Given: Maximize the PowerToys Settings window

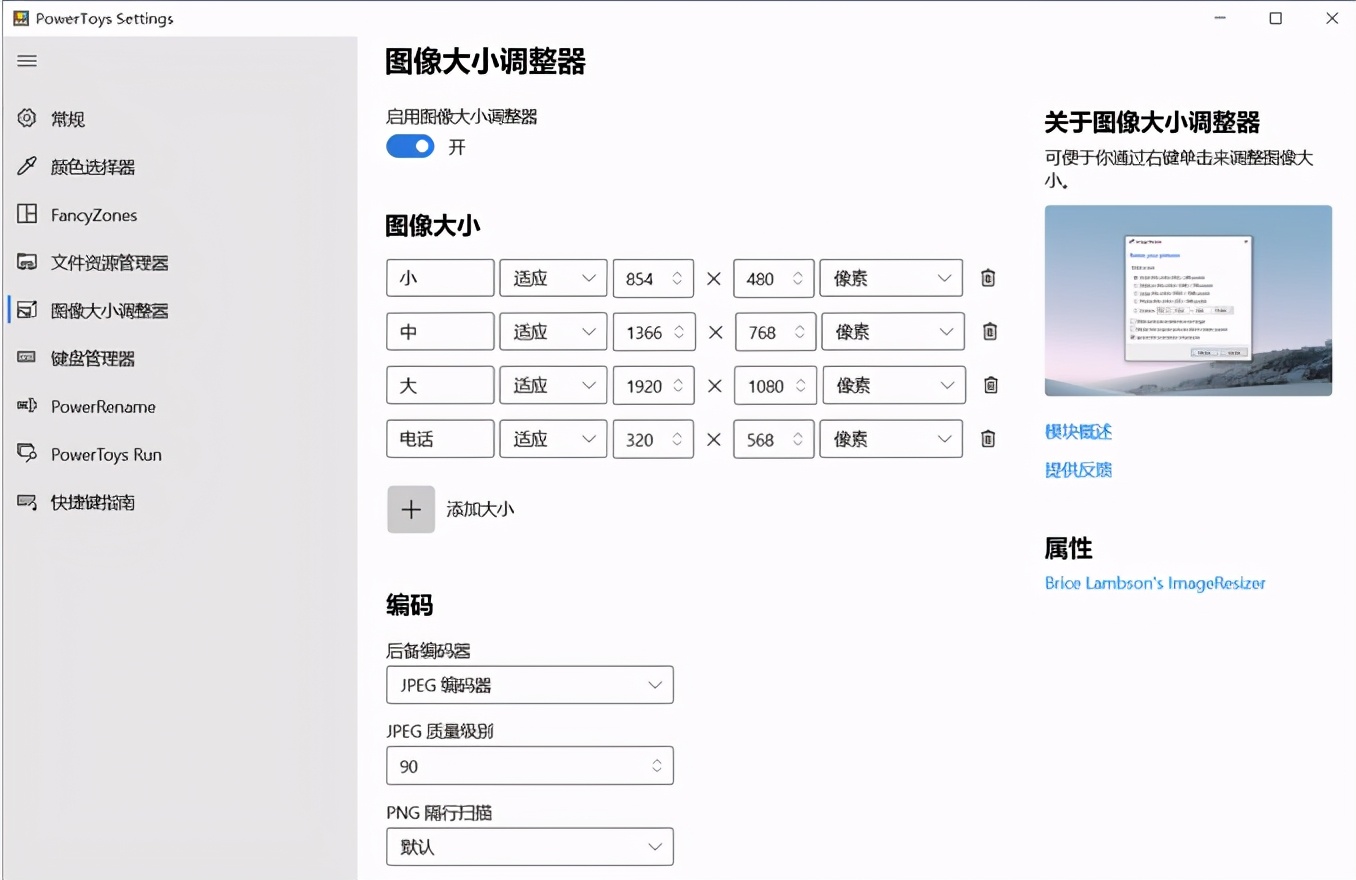Looking at the screenshot, I should pos(1275,18).
